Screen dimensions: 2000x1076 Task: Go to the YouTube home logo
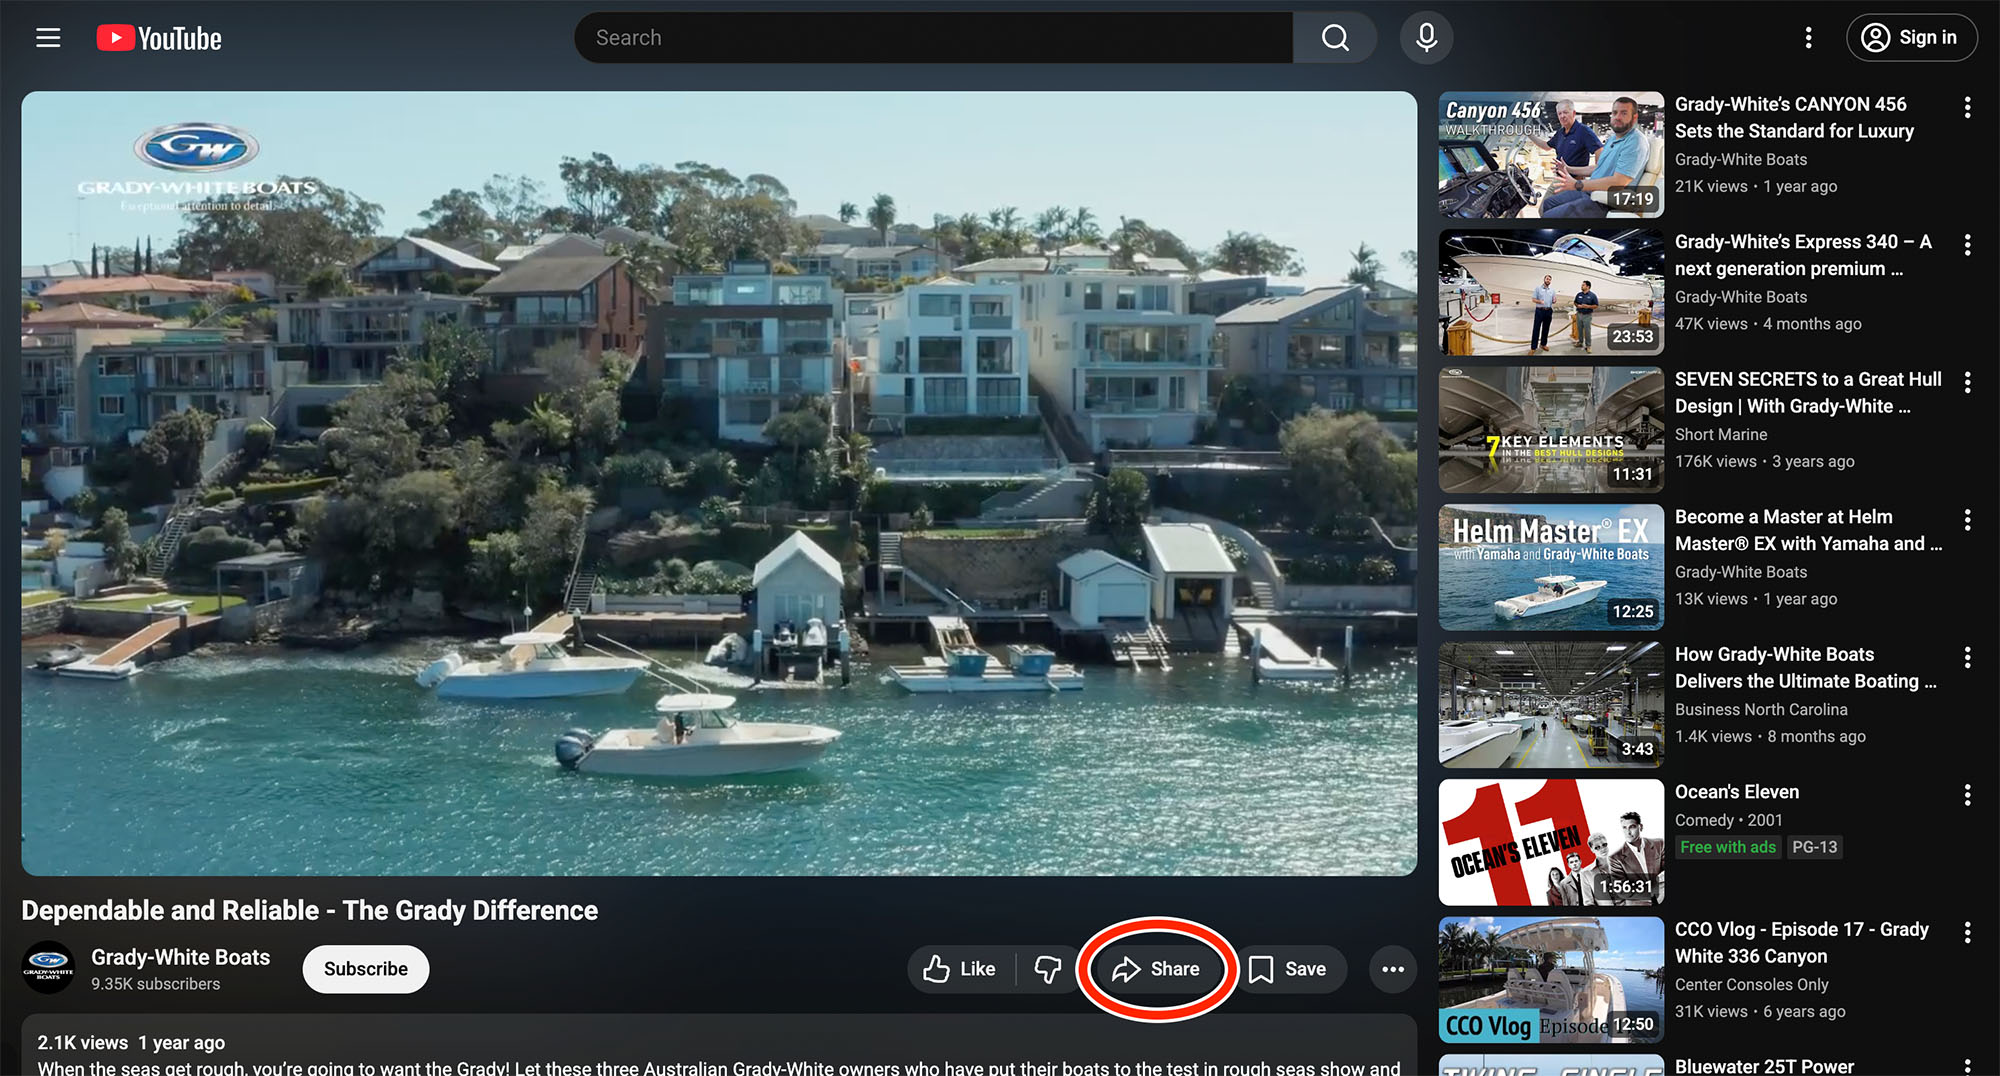(159, 38)
